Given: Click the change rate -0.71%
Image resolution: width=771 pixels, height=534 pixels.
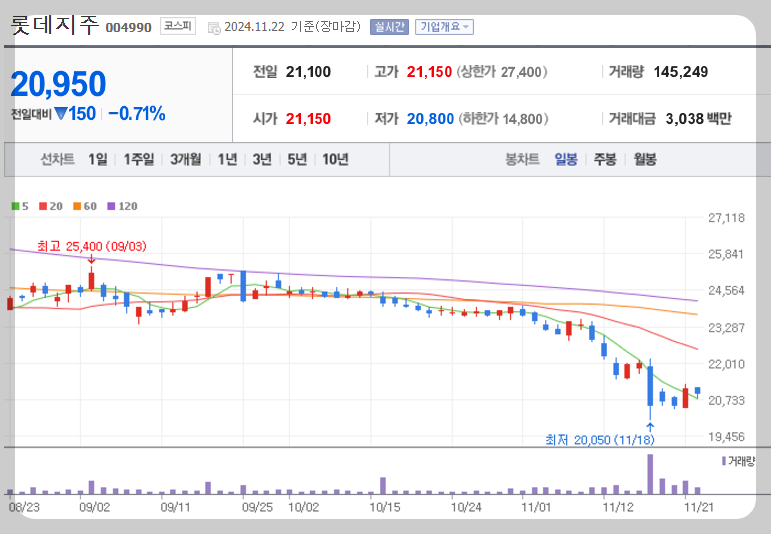Looking at the screenshot, I should coord(137,114).
